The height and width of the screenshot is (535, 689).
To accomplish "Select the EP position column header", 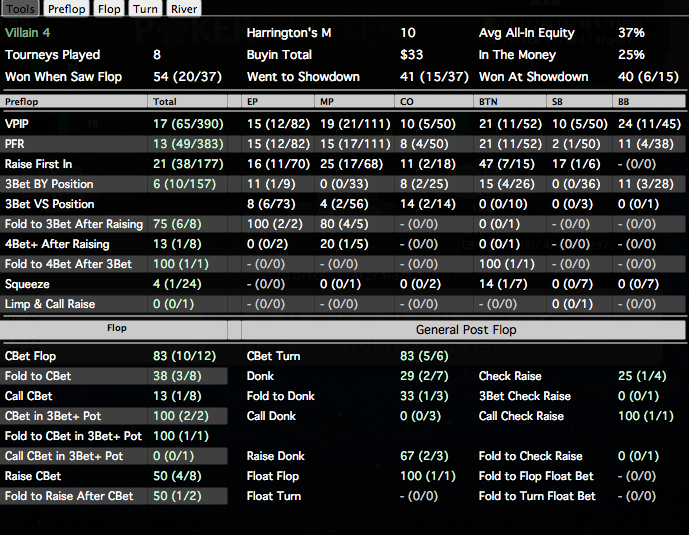I will tap(278, 101).
